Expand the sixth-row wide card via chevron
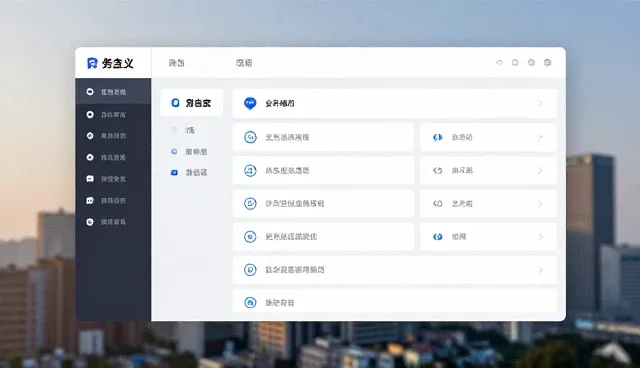 pyautogui.click(x=540, y=270)
